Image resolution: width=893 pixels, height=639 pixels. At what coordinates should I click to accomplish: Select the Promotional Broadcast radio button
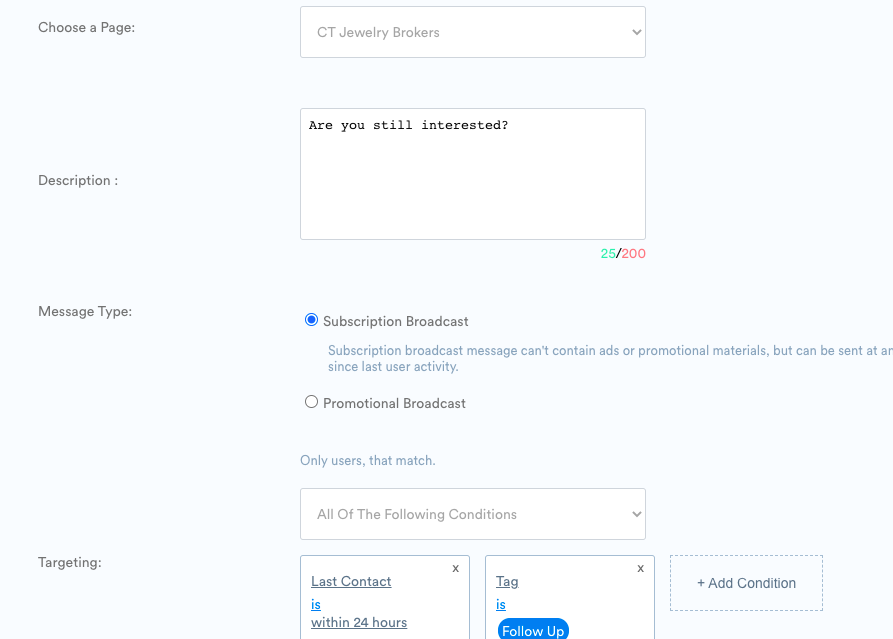[311, 402]
